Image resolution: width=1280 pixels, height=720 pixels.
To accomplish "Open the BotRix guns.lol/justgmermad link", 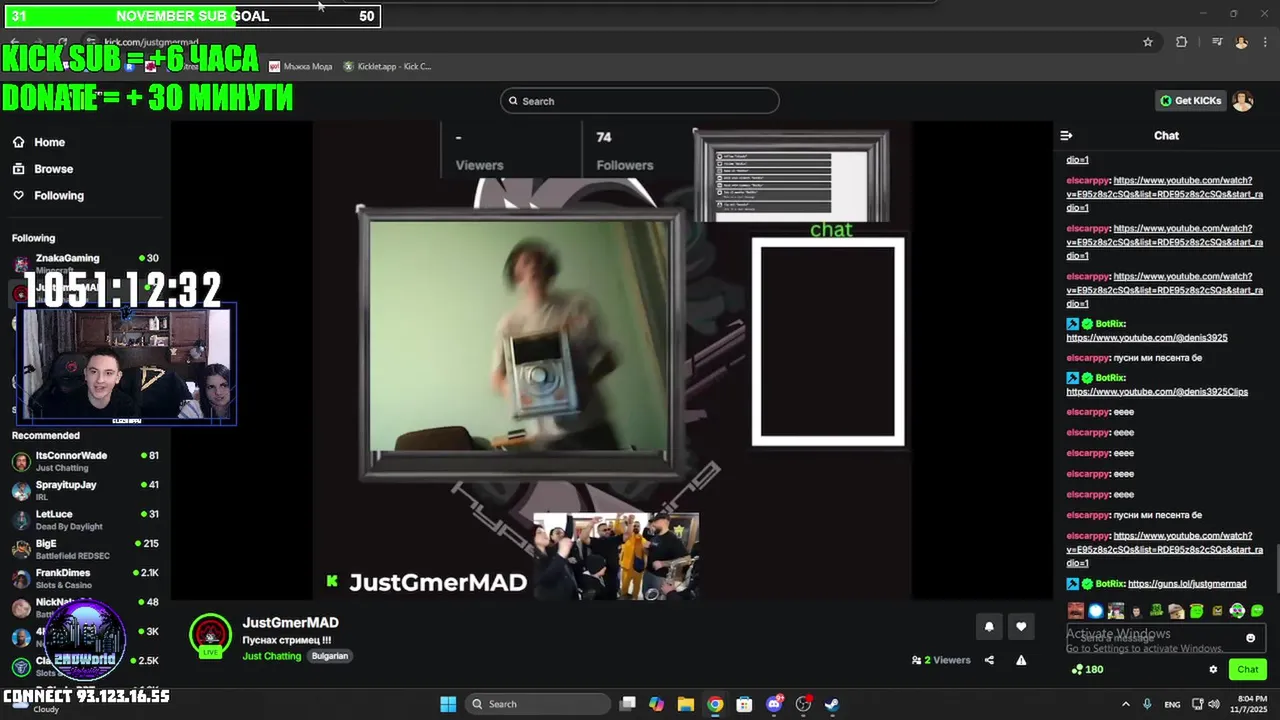I will point(1186,584).
